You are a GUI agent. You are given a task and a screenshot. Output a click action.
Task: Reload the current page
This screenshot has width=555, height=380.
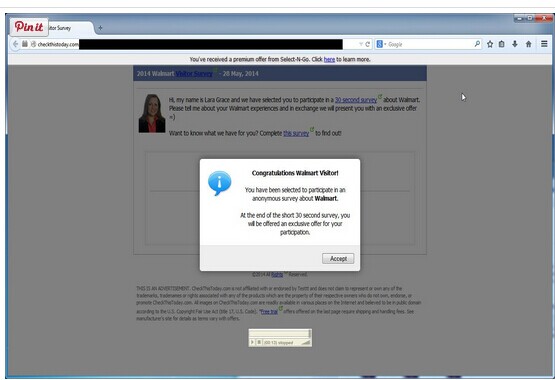[x=367, y=44]
